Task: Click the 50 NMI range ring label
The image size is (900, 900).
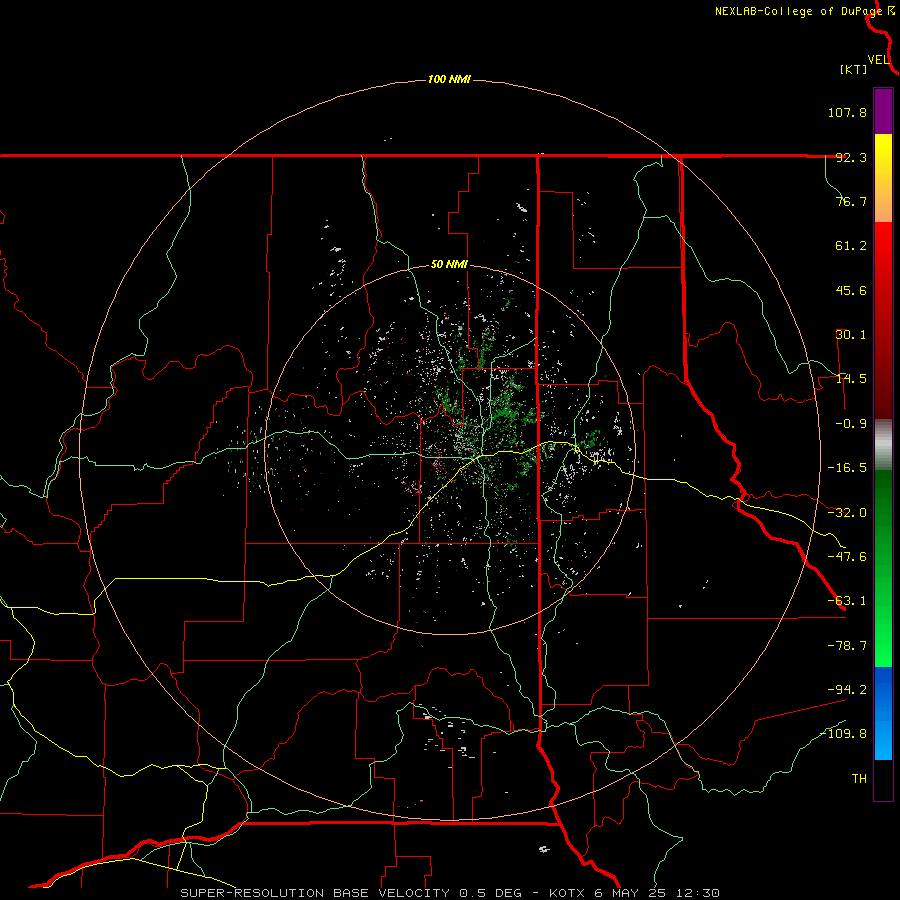Action: coord(449,265)
